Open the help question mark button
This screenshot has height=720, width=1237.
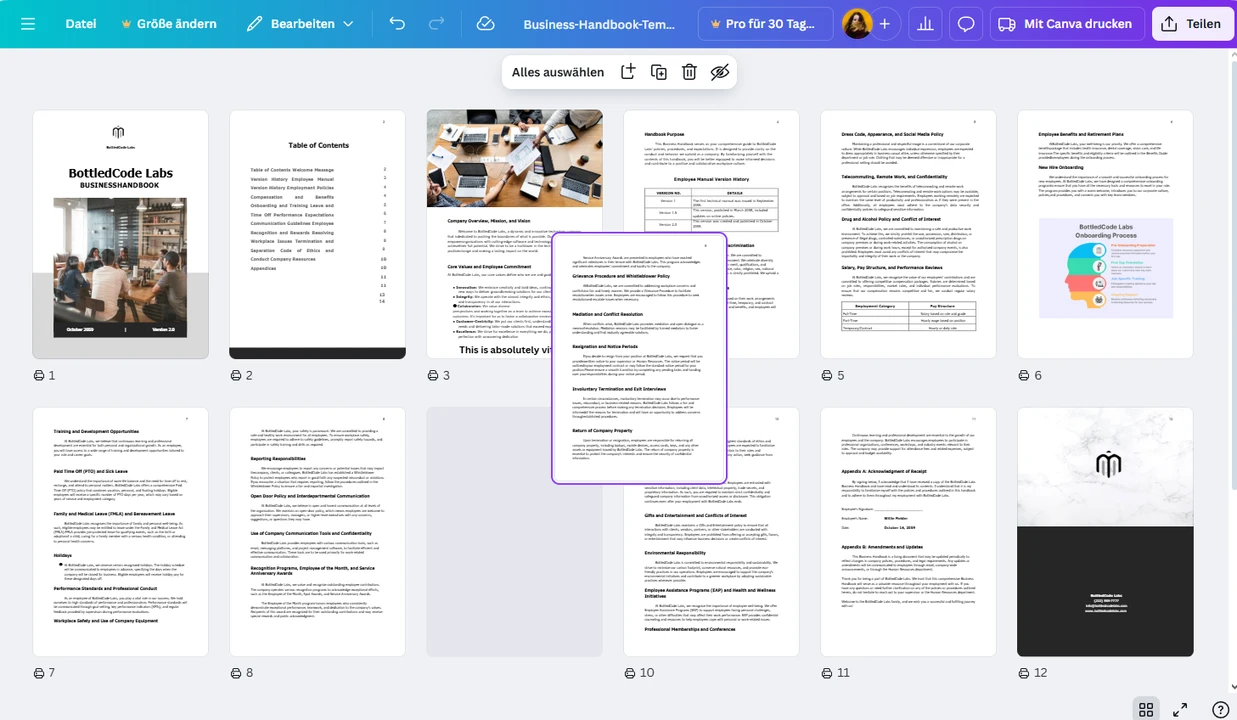(1220, 709)
